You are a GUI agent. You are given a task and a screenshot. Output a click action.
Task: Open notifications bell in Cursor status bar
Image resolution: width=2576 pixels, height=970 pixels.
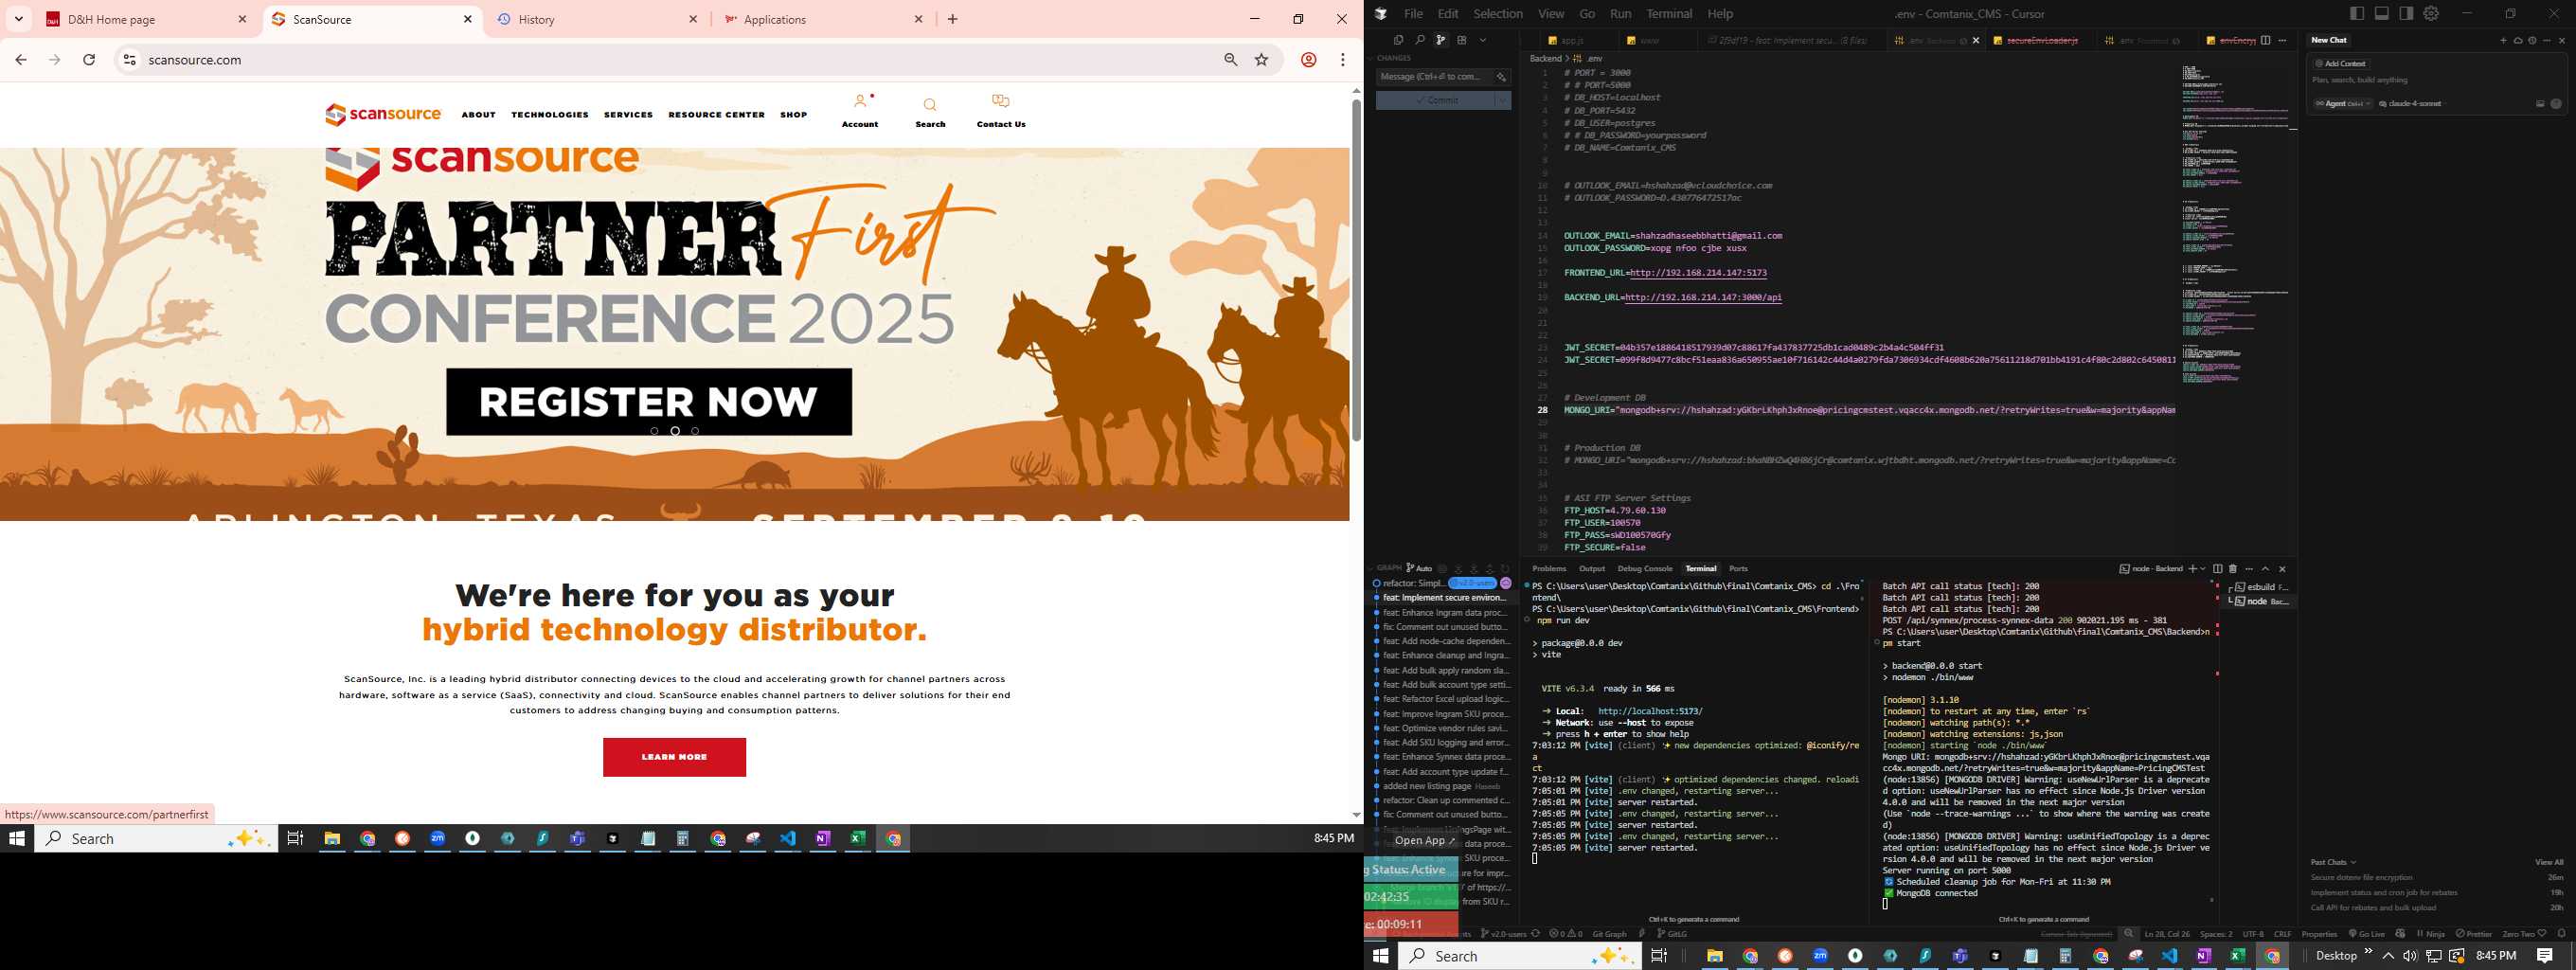coord(2561,934)
